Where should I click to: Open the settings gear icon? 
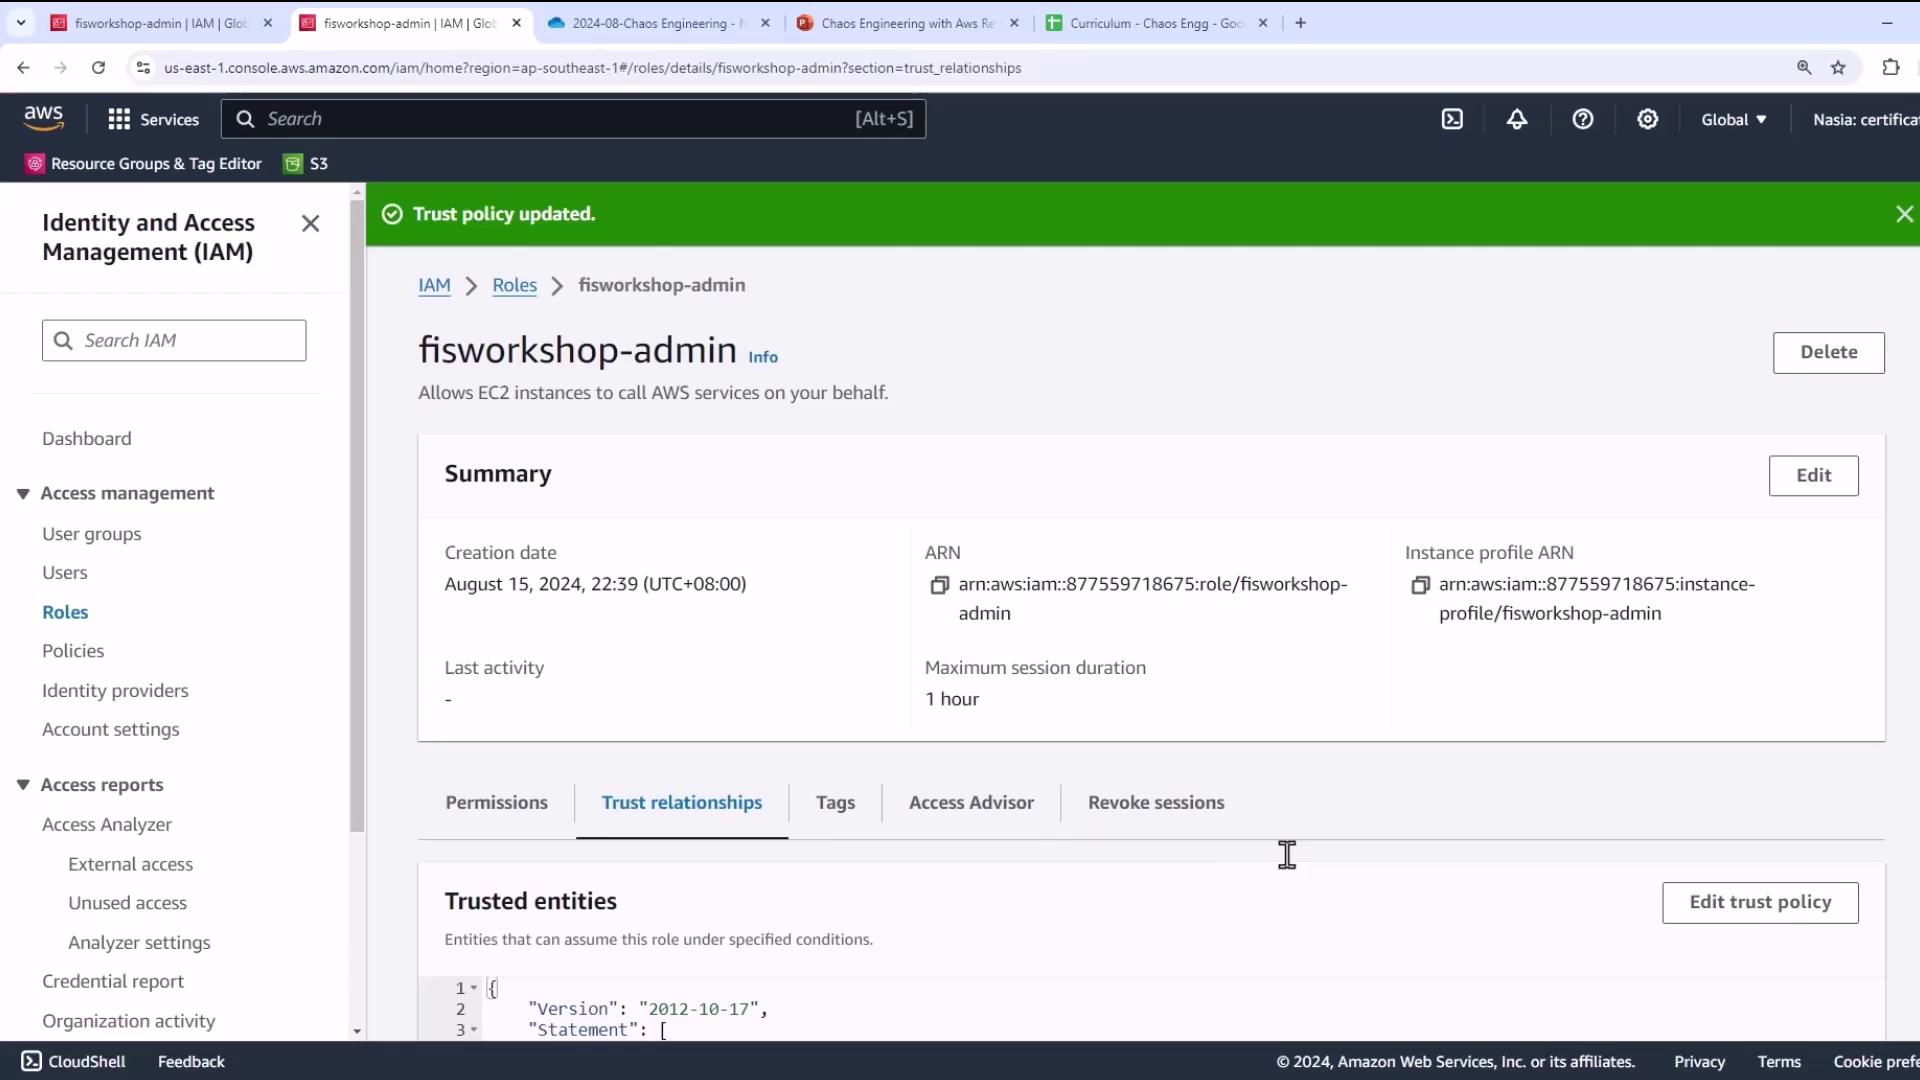(x=1647, y=119)
